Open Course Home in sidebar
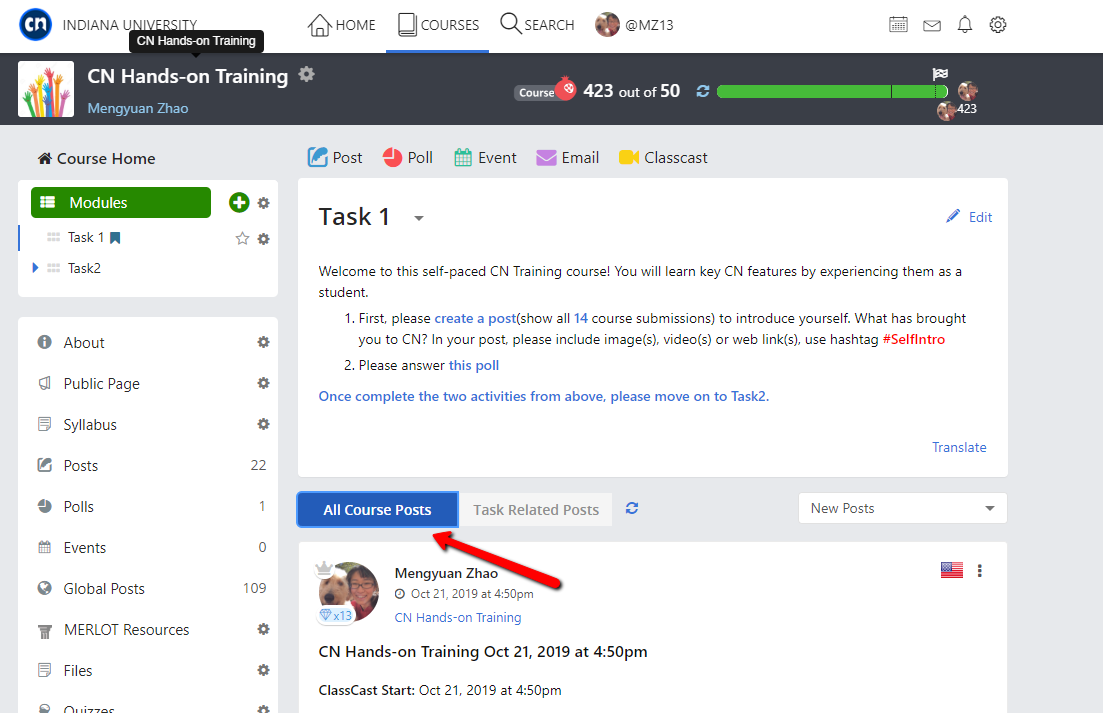This screenshot has height=713, width=1103. point(97,159)
